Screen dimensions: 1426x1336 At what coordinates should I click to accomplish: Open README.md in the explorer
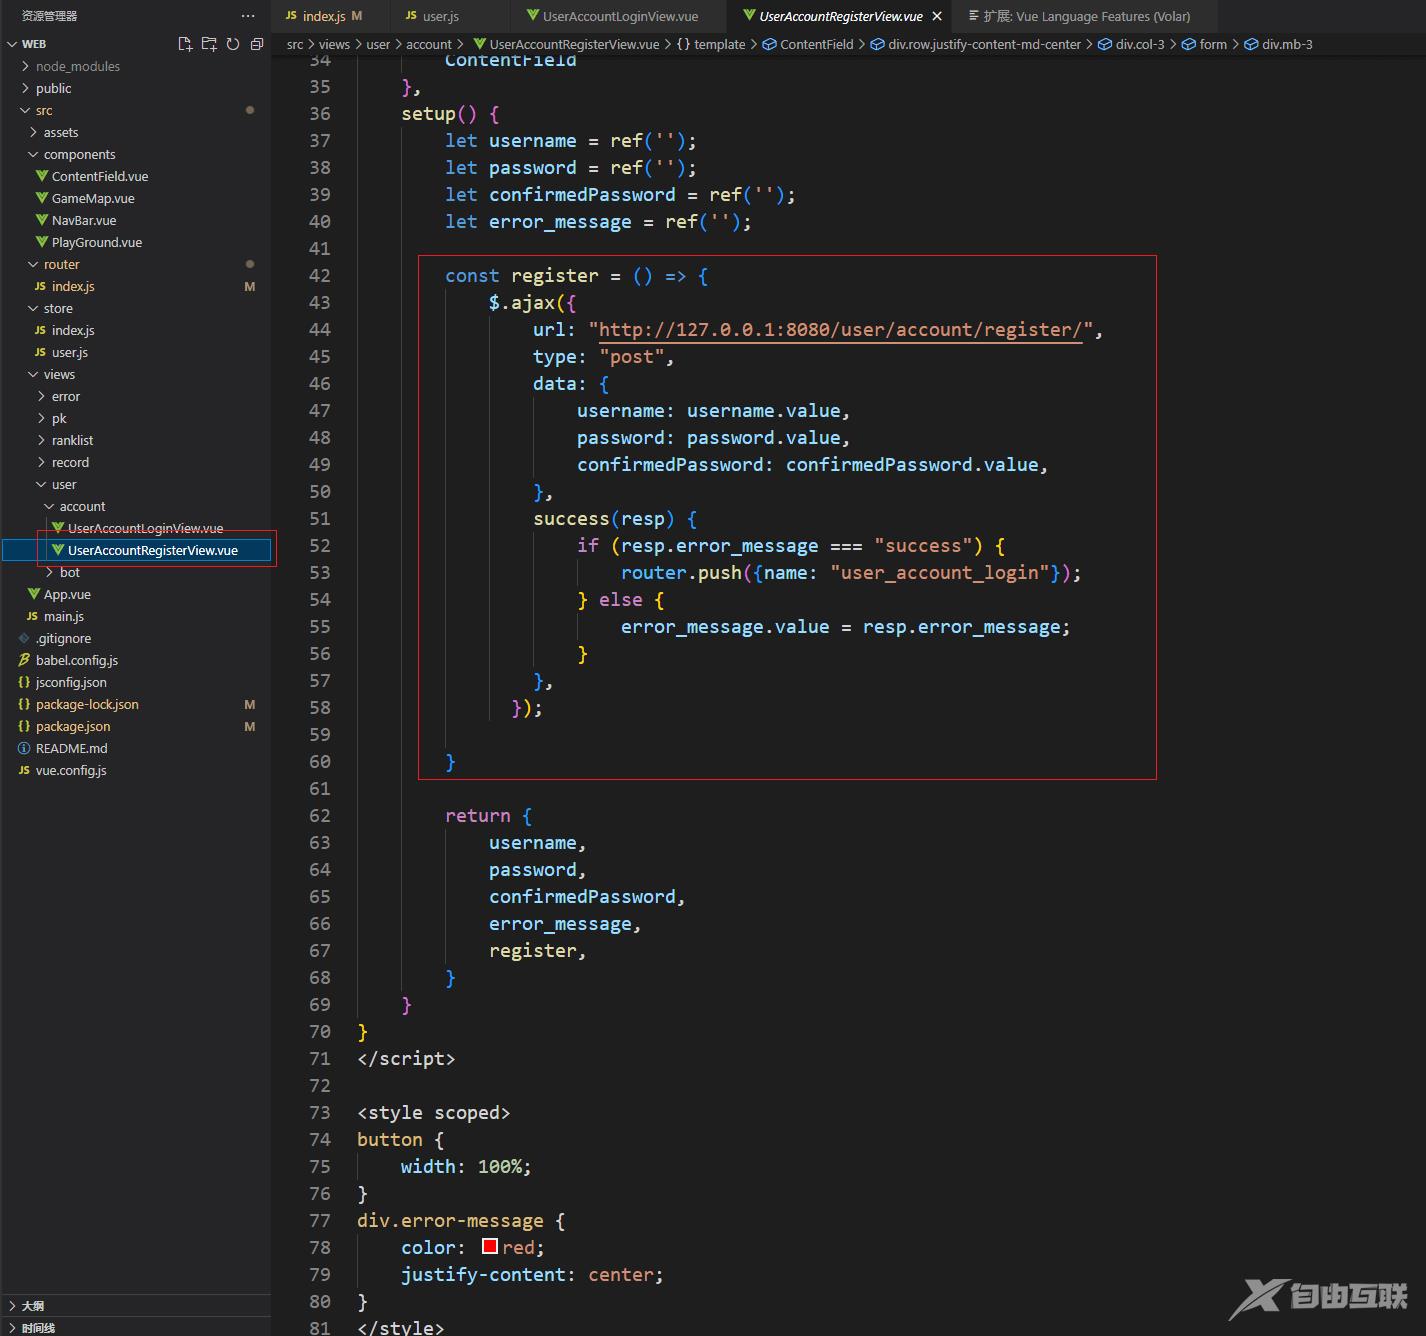71,748
